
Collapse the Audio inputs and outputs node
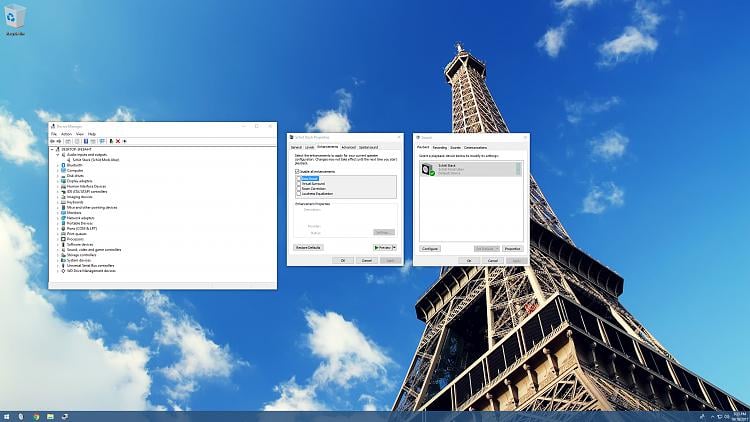[x=58, y=155]
